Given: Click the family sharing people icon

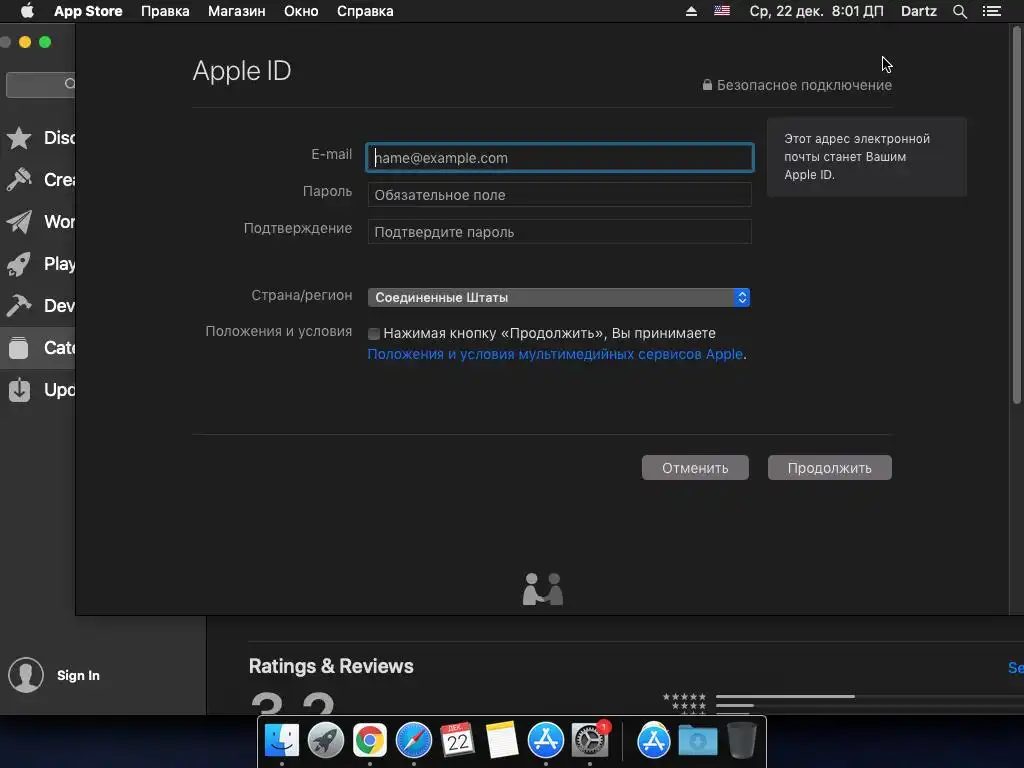Looking at the screenshot, I should point(543,589).
